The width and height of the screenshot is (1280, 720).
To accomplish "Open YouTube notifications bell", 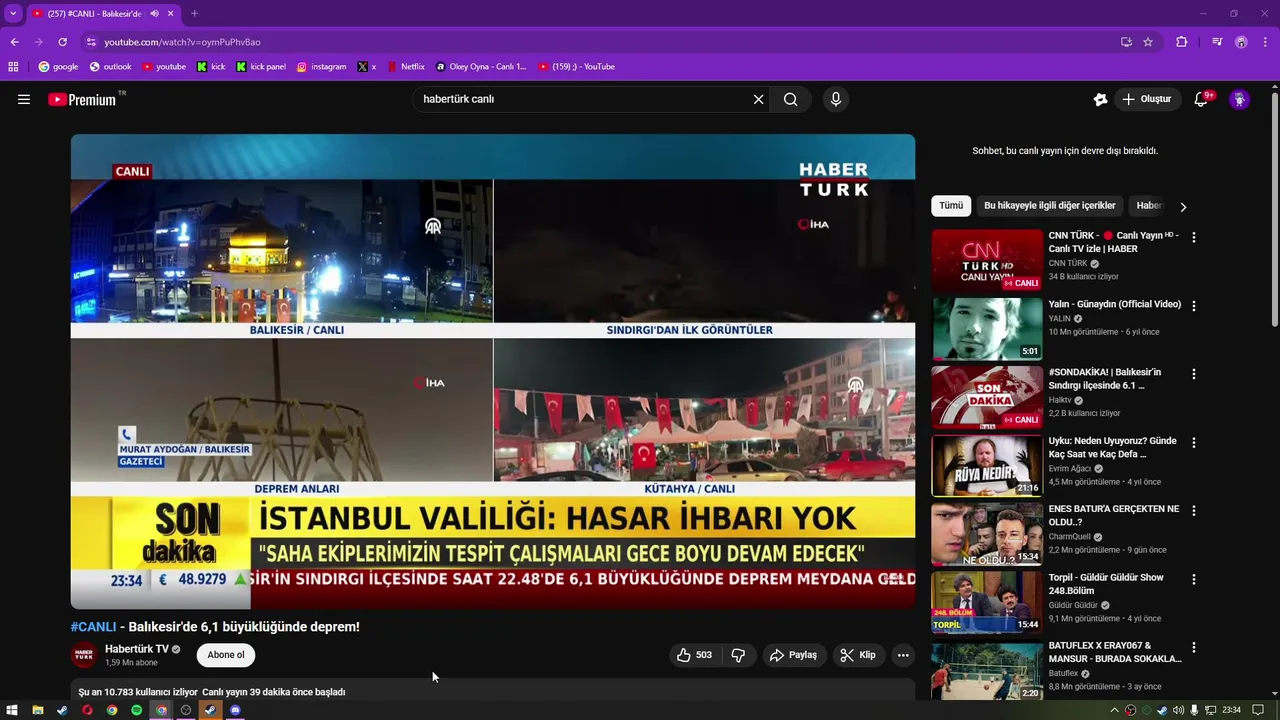I will [1201, 99].
